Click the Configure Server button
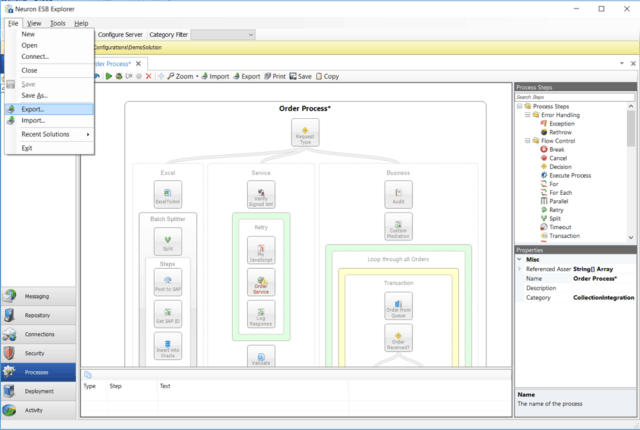 120,35
